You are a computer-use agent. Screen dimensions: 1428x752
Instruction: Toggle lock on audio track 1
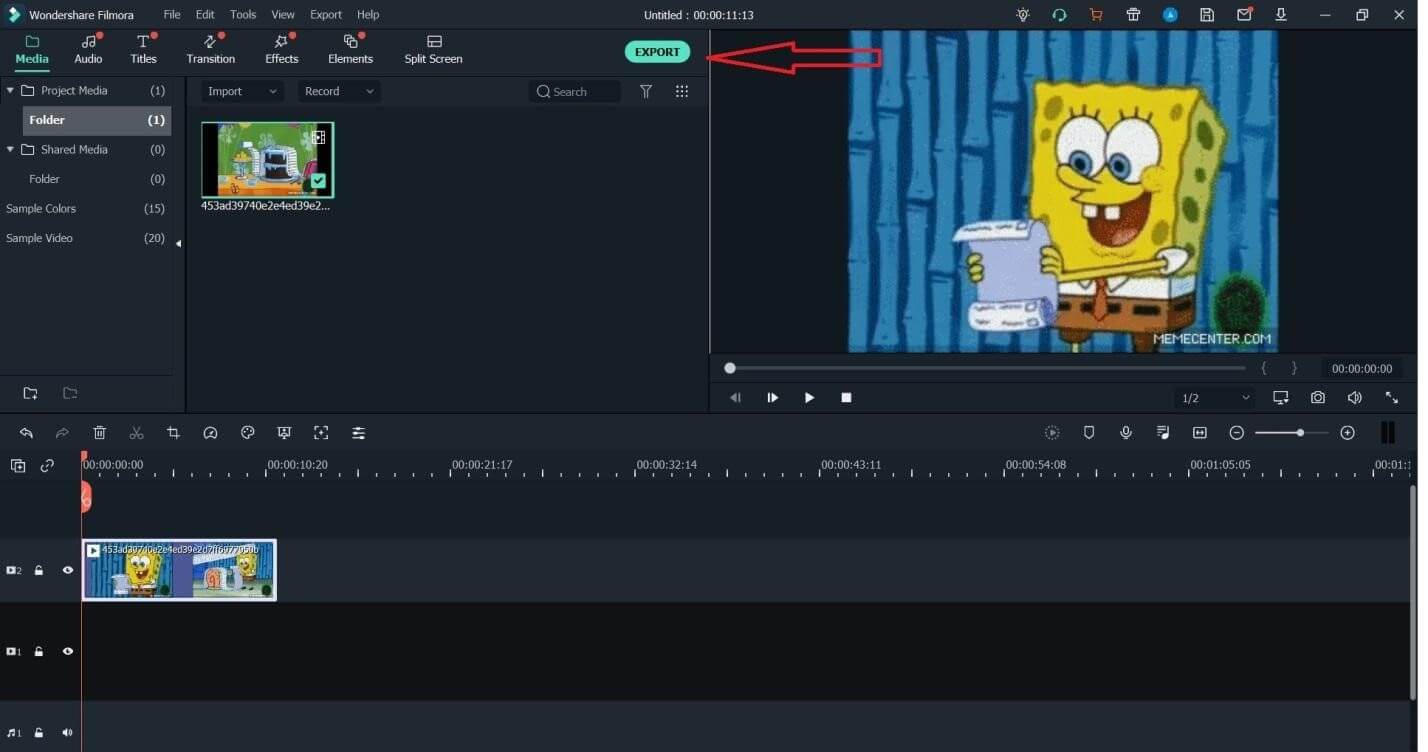tap(39, 732)
